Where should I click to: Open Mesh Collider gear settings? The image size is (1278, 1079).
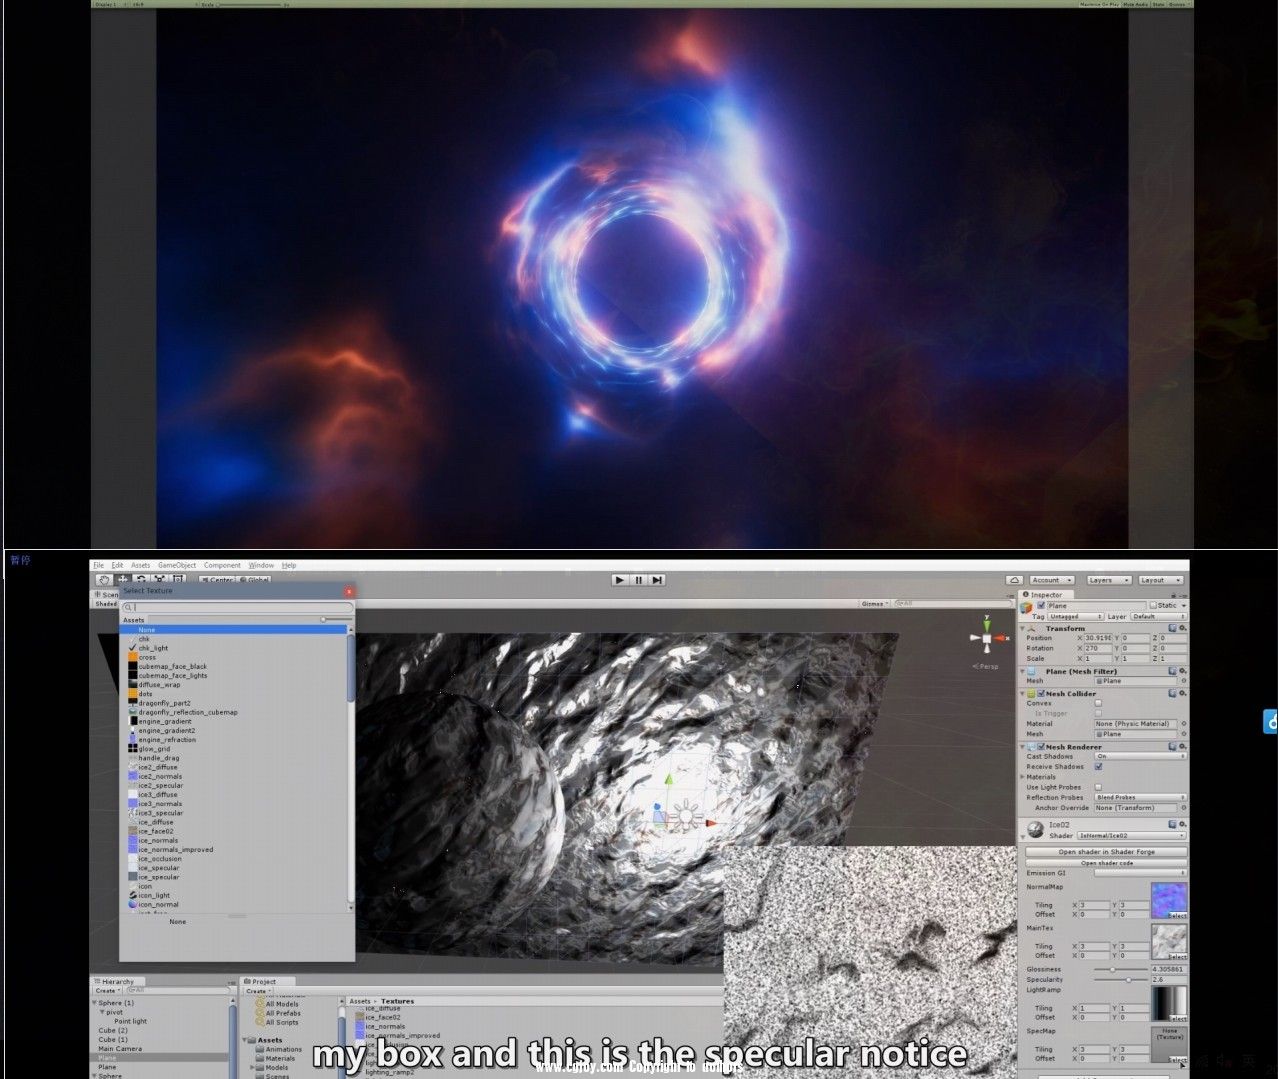click(1183, 693)
